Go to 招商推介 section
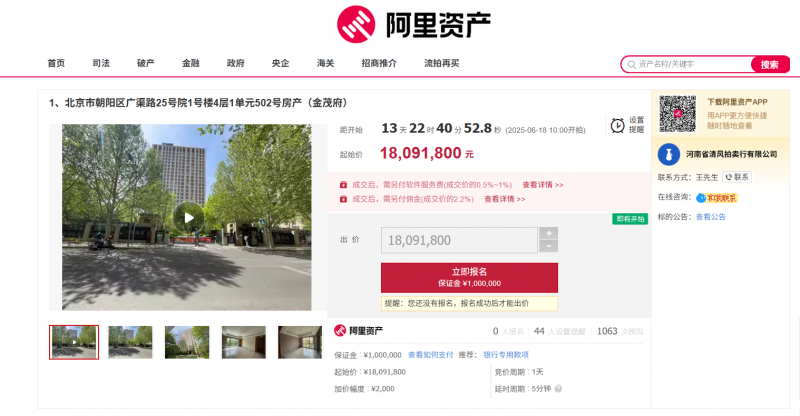Screen dimensions: 800x416 pos(379,63)
